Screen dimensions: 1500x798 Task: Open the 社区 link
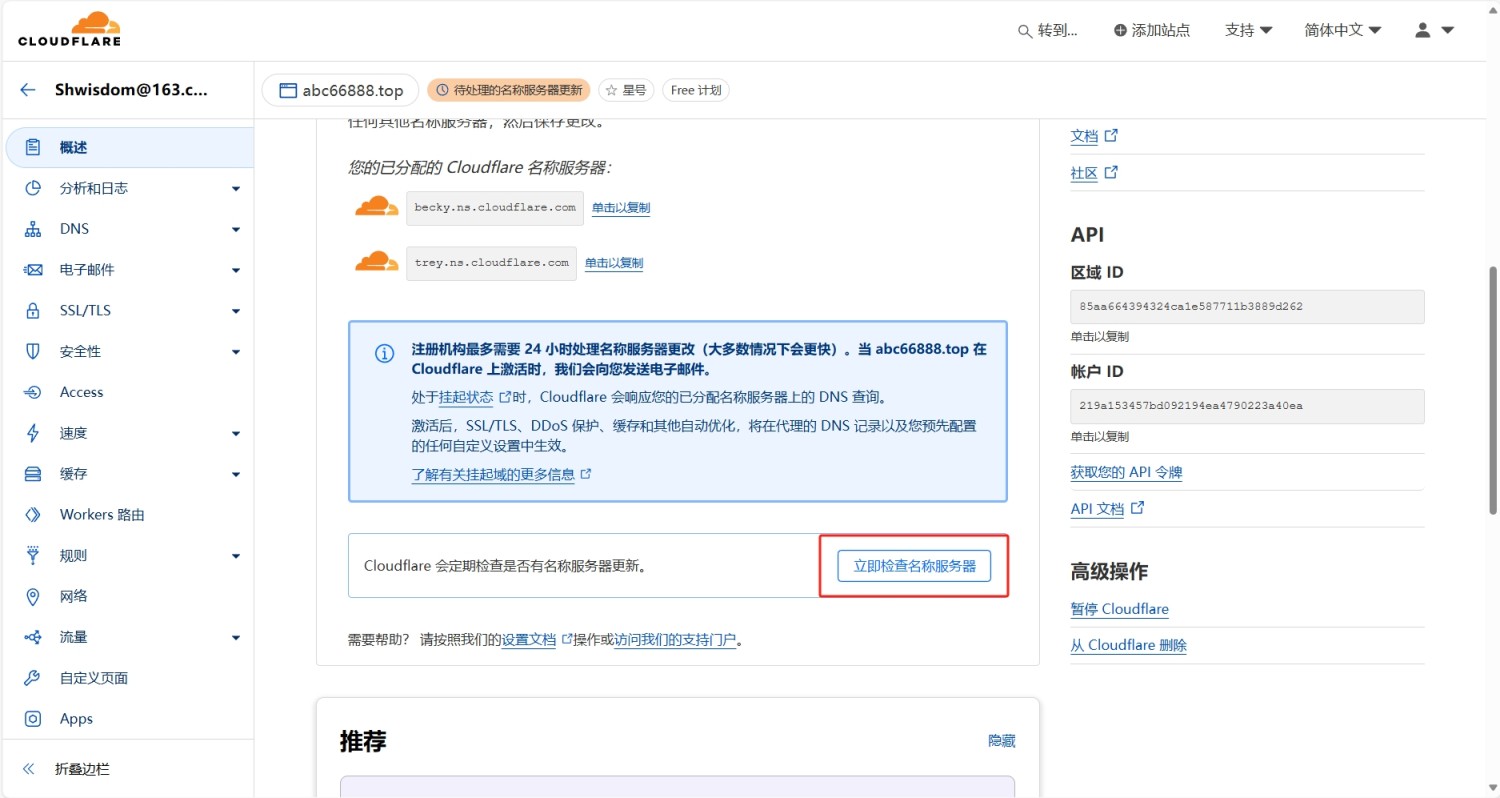pos(1084,173)
